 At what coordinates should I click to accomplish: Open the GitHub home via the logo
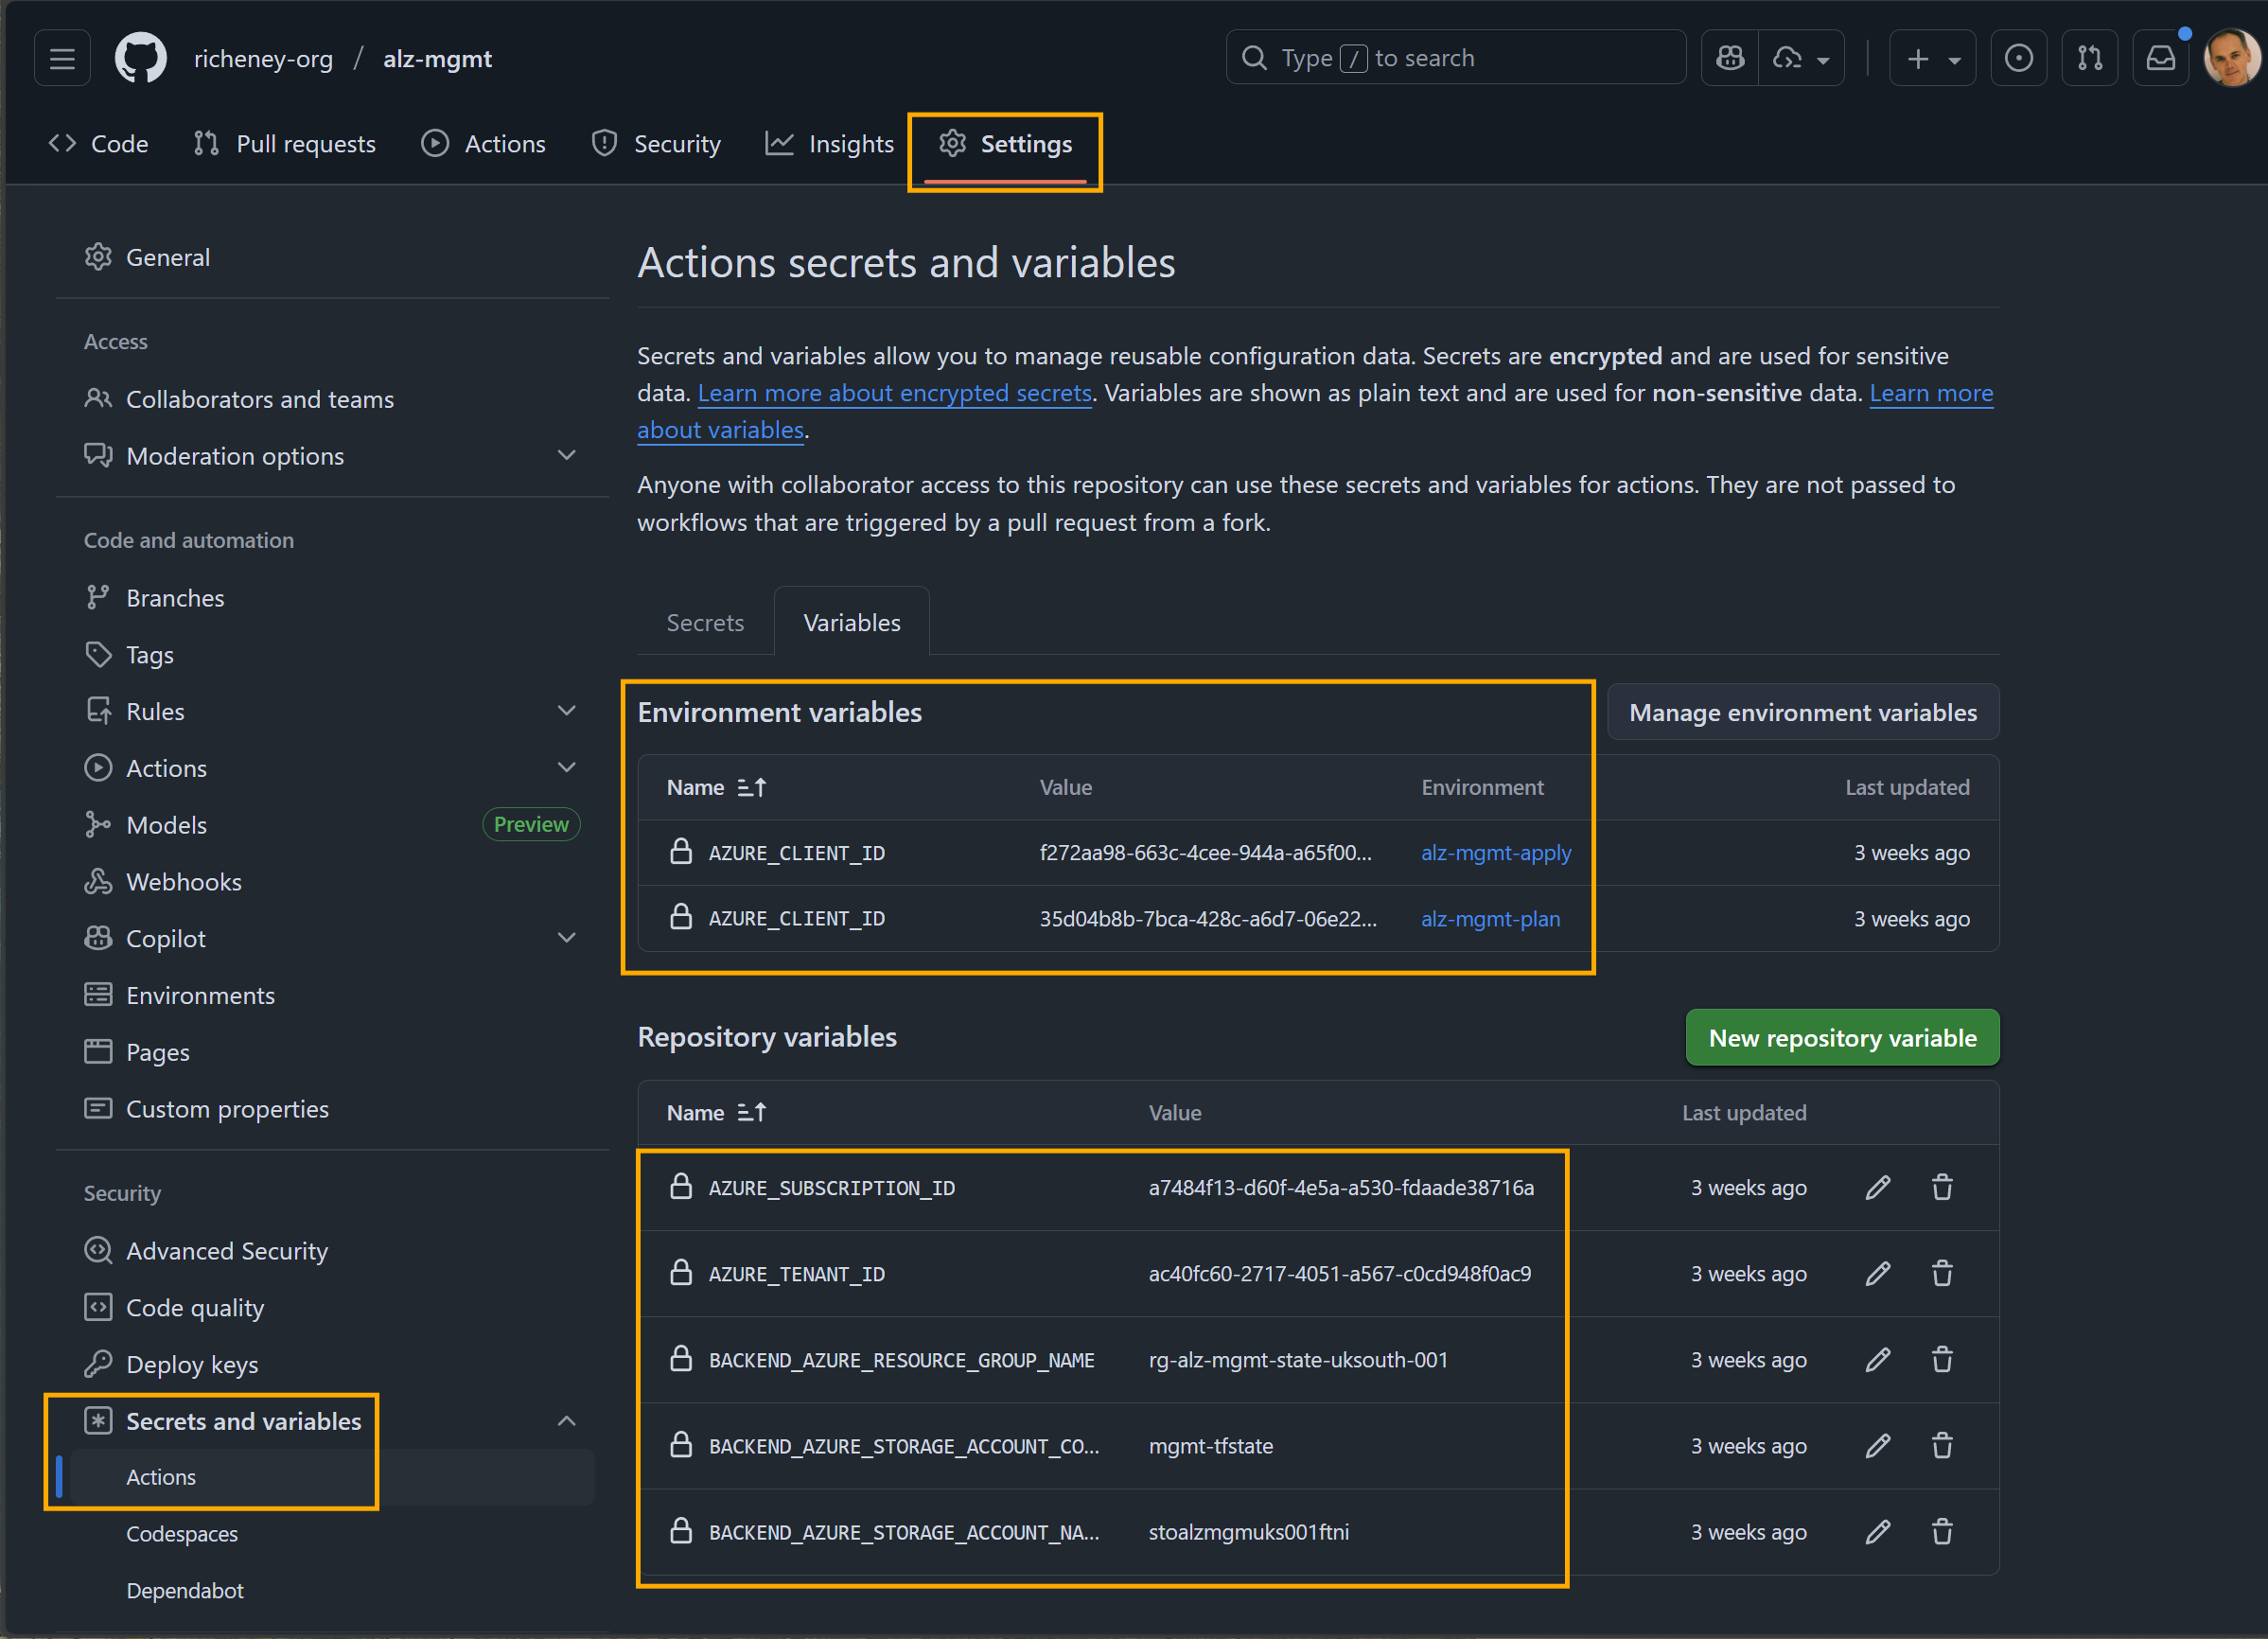tap(140, 57)
